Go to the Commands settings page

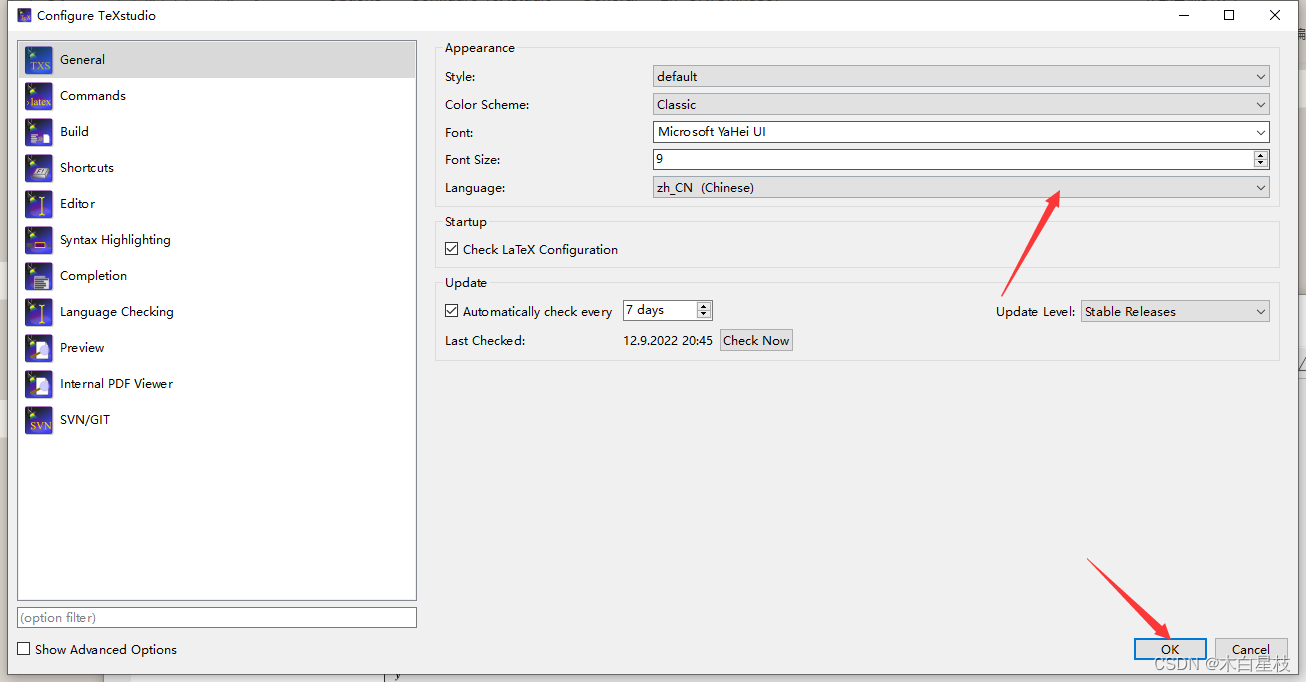point(93,96)
